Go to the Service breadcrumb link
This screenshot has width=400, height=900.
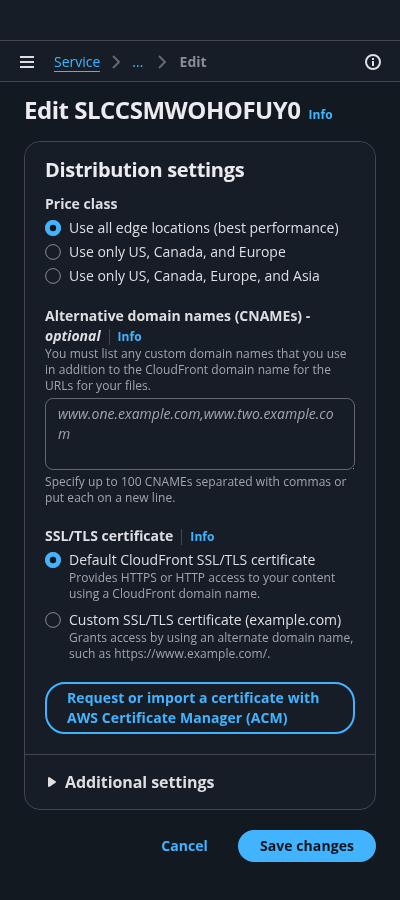[77, 62]
